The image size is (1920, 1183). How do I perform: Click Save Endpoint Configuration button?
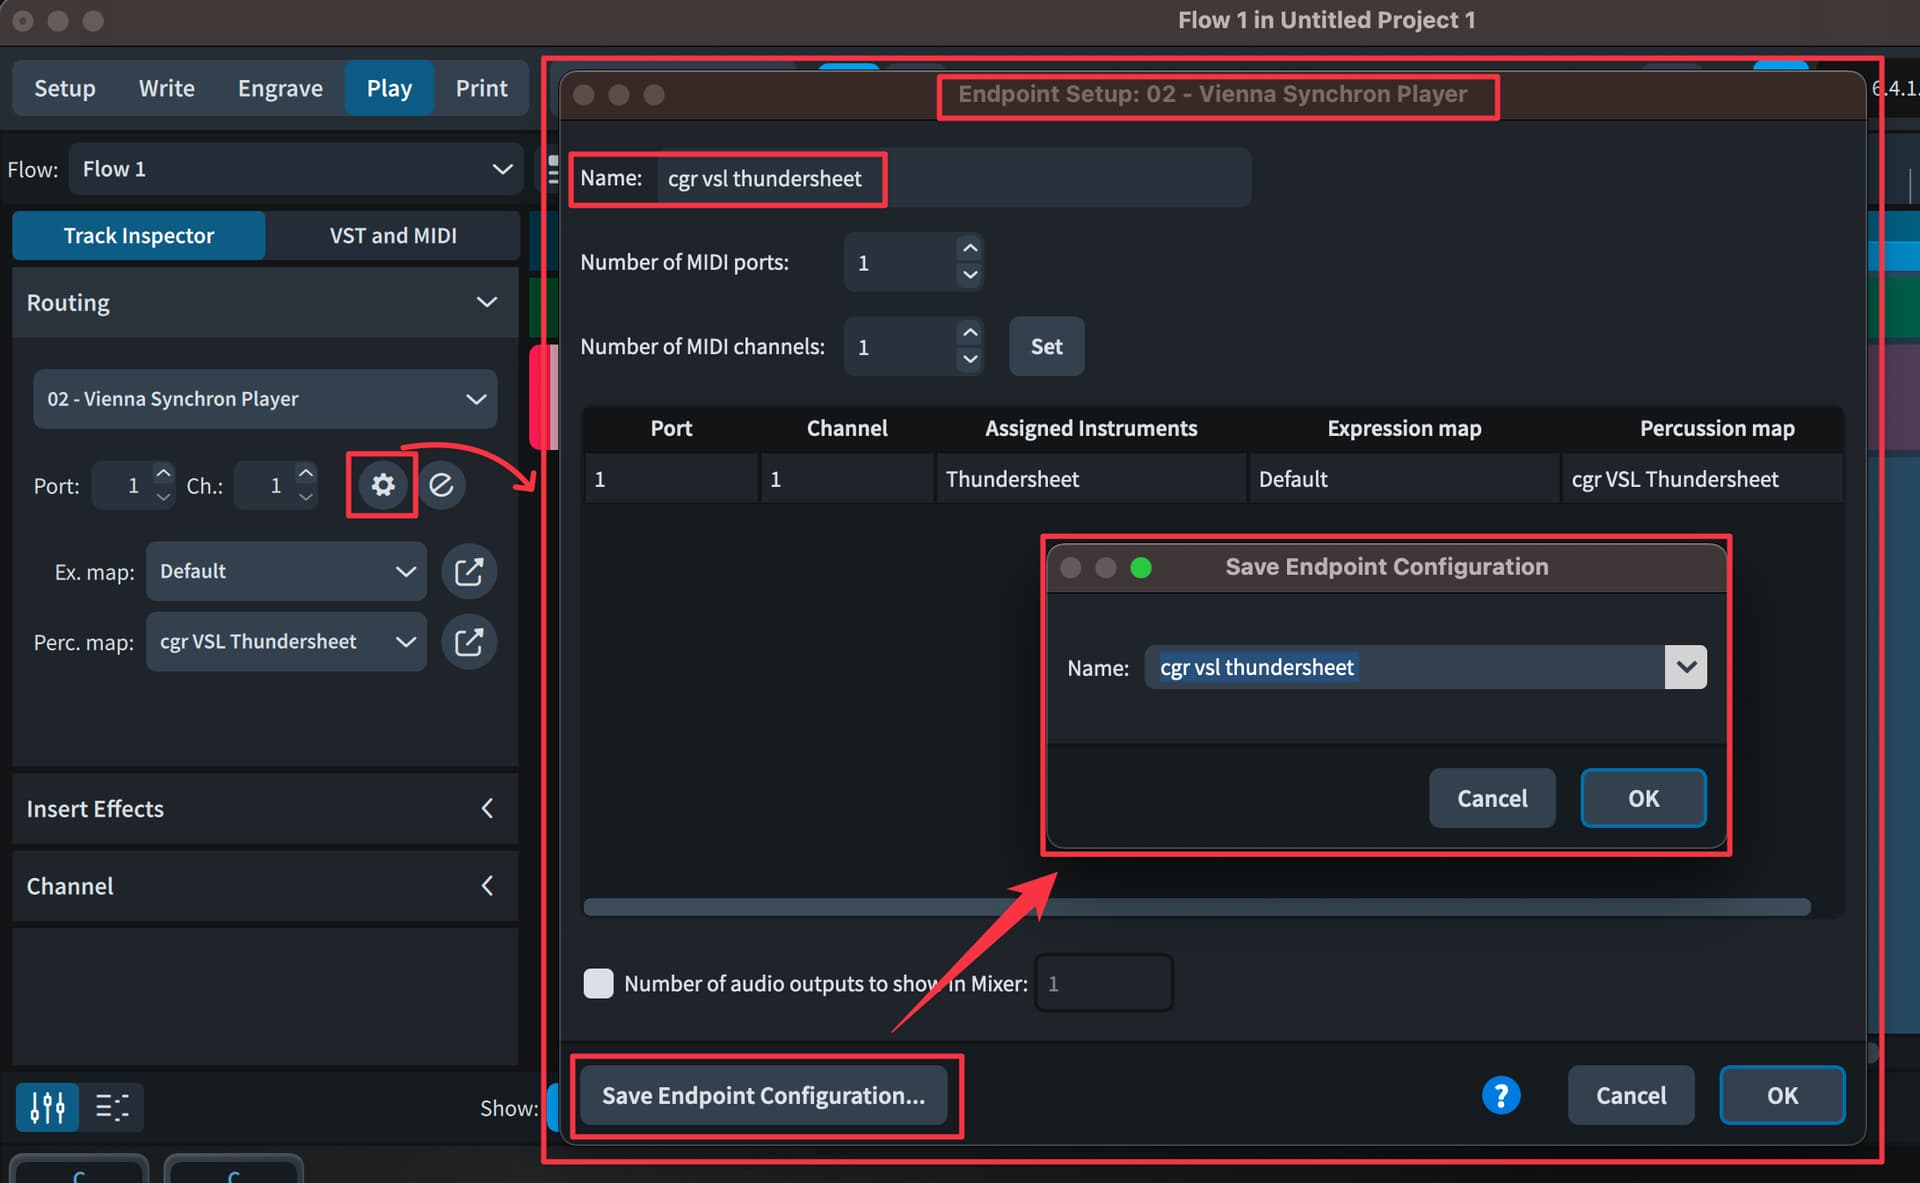click(x=763, y=1095)
